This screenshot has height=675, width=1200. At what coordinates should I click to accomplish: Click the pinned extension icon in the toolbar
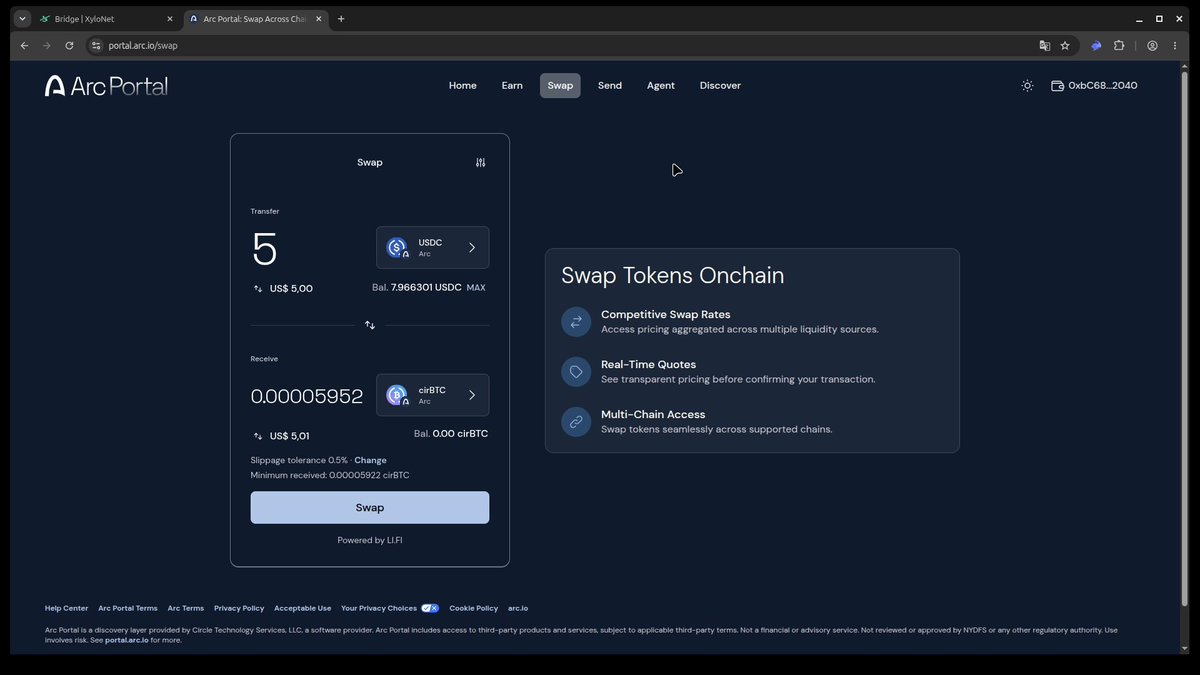(x=1096, y=45)
